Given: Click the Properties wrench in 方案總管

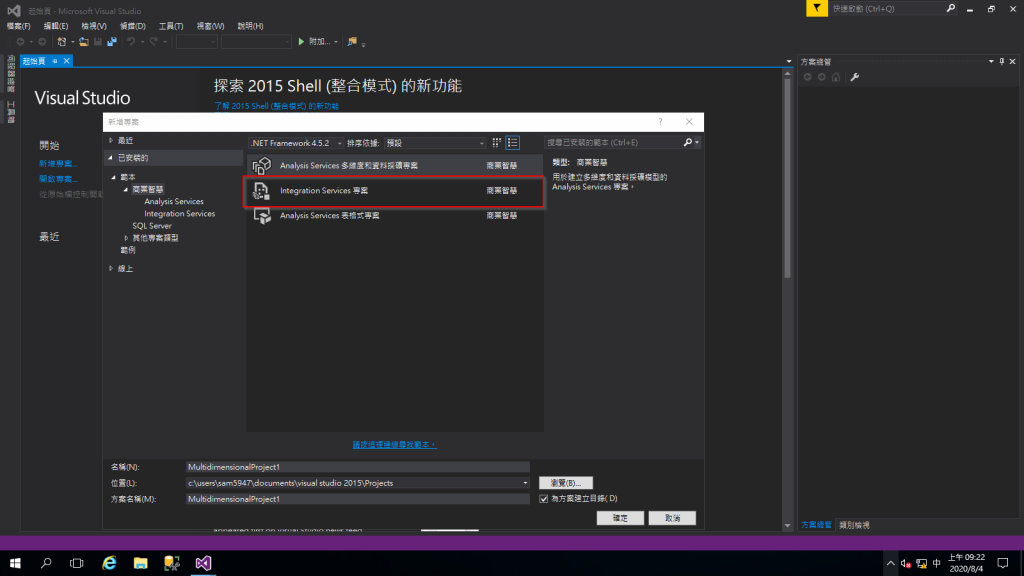Looking at the screenshot, I should 854,77.
